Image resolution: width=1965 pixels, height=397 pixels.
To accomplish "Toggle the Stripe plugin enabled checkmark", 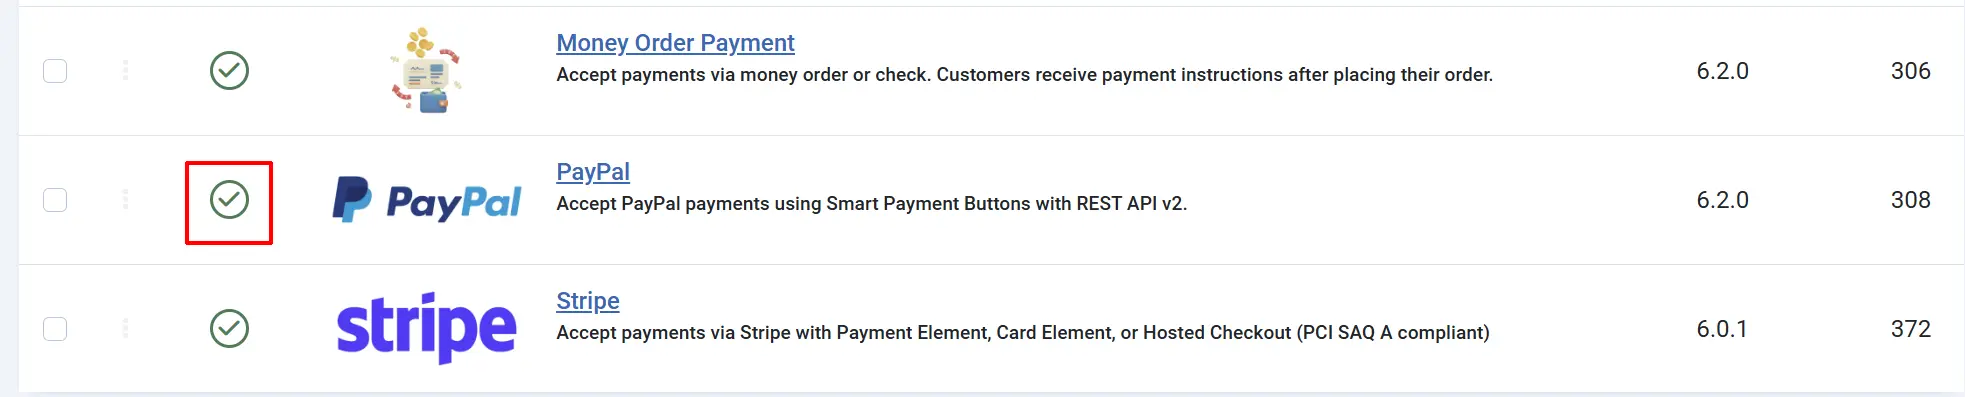I will click(229, 329).
